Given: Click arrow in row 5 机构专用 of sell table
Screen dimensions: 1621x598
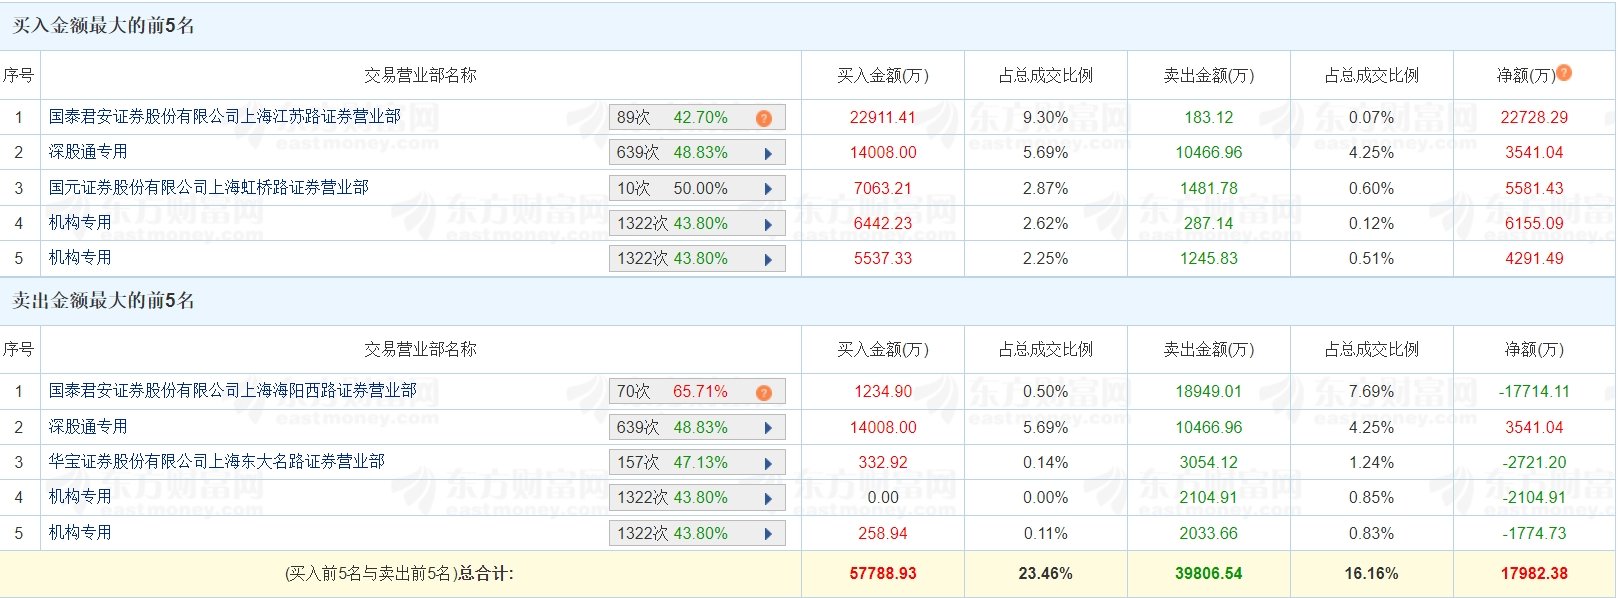Looking at the screenshot, I should click(768, 534).
